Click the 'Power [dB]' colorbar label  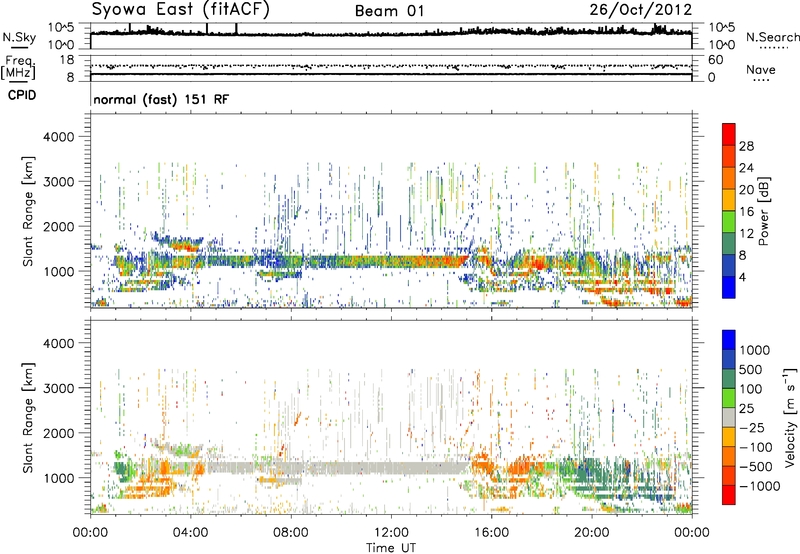coord(763,211)
